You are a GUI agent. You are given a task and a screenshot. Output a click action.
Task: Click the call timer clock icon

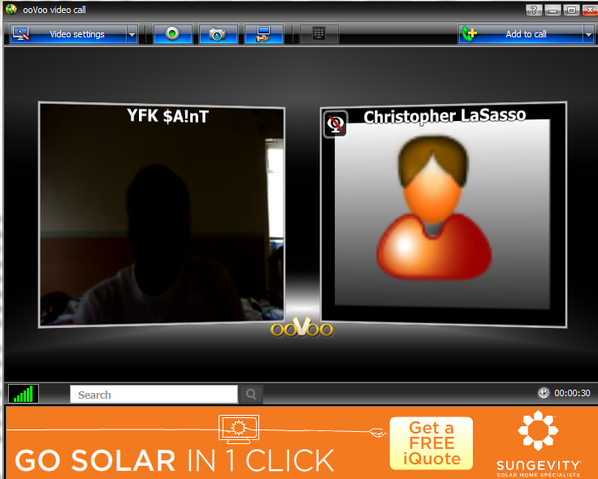(543, 393)
